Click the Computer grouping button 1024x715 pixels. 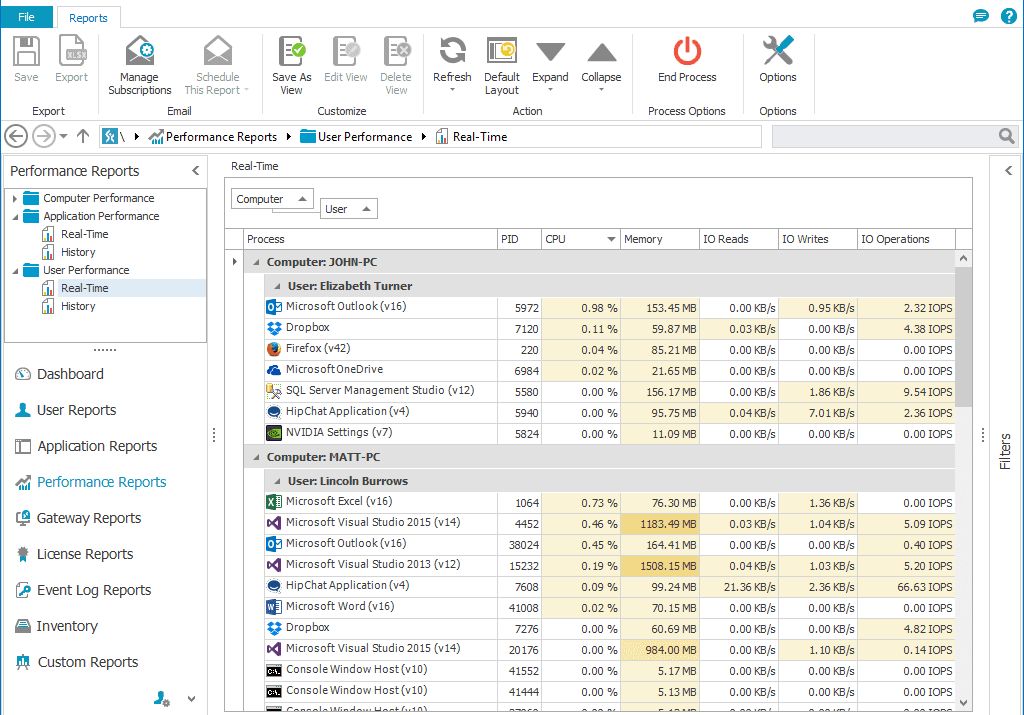272,199
